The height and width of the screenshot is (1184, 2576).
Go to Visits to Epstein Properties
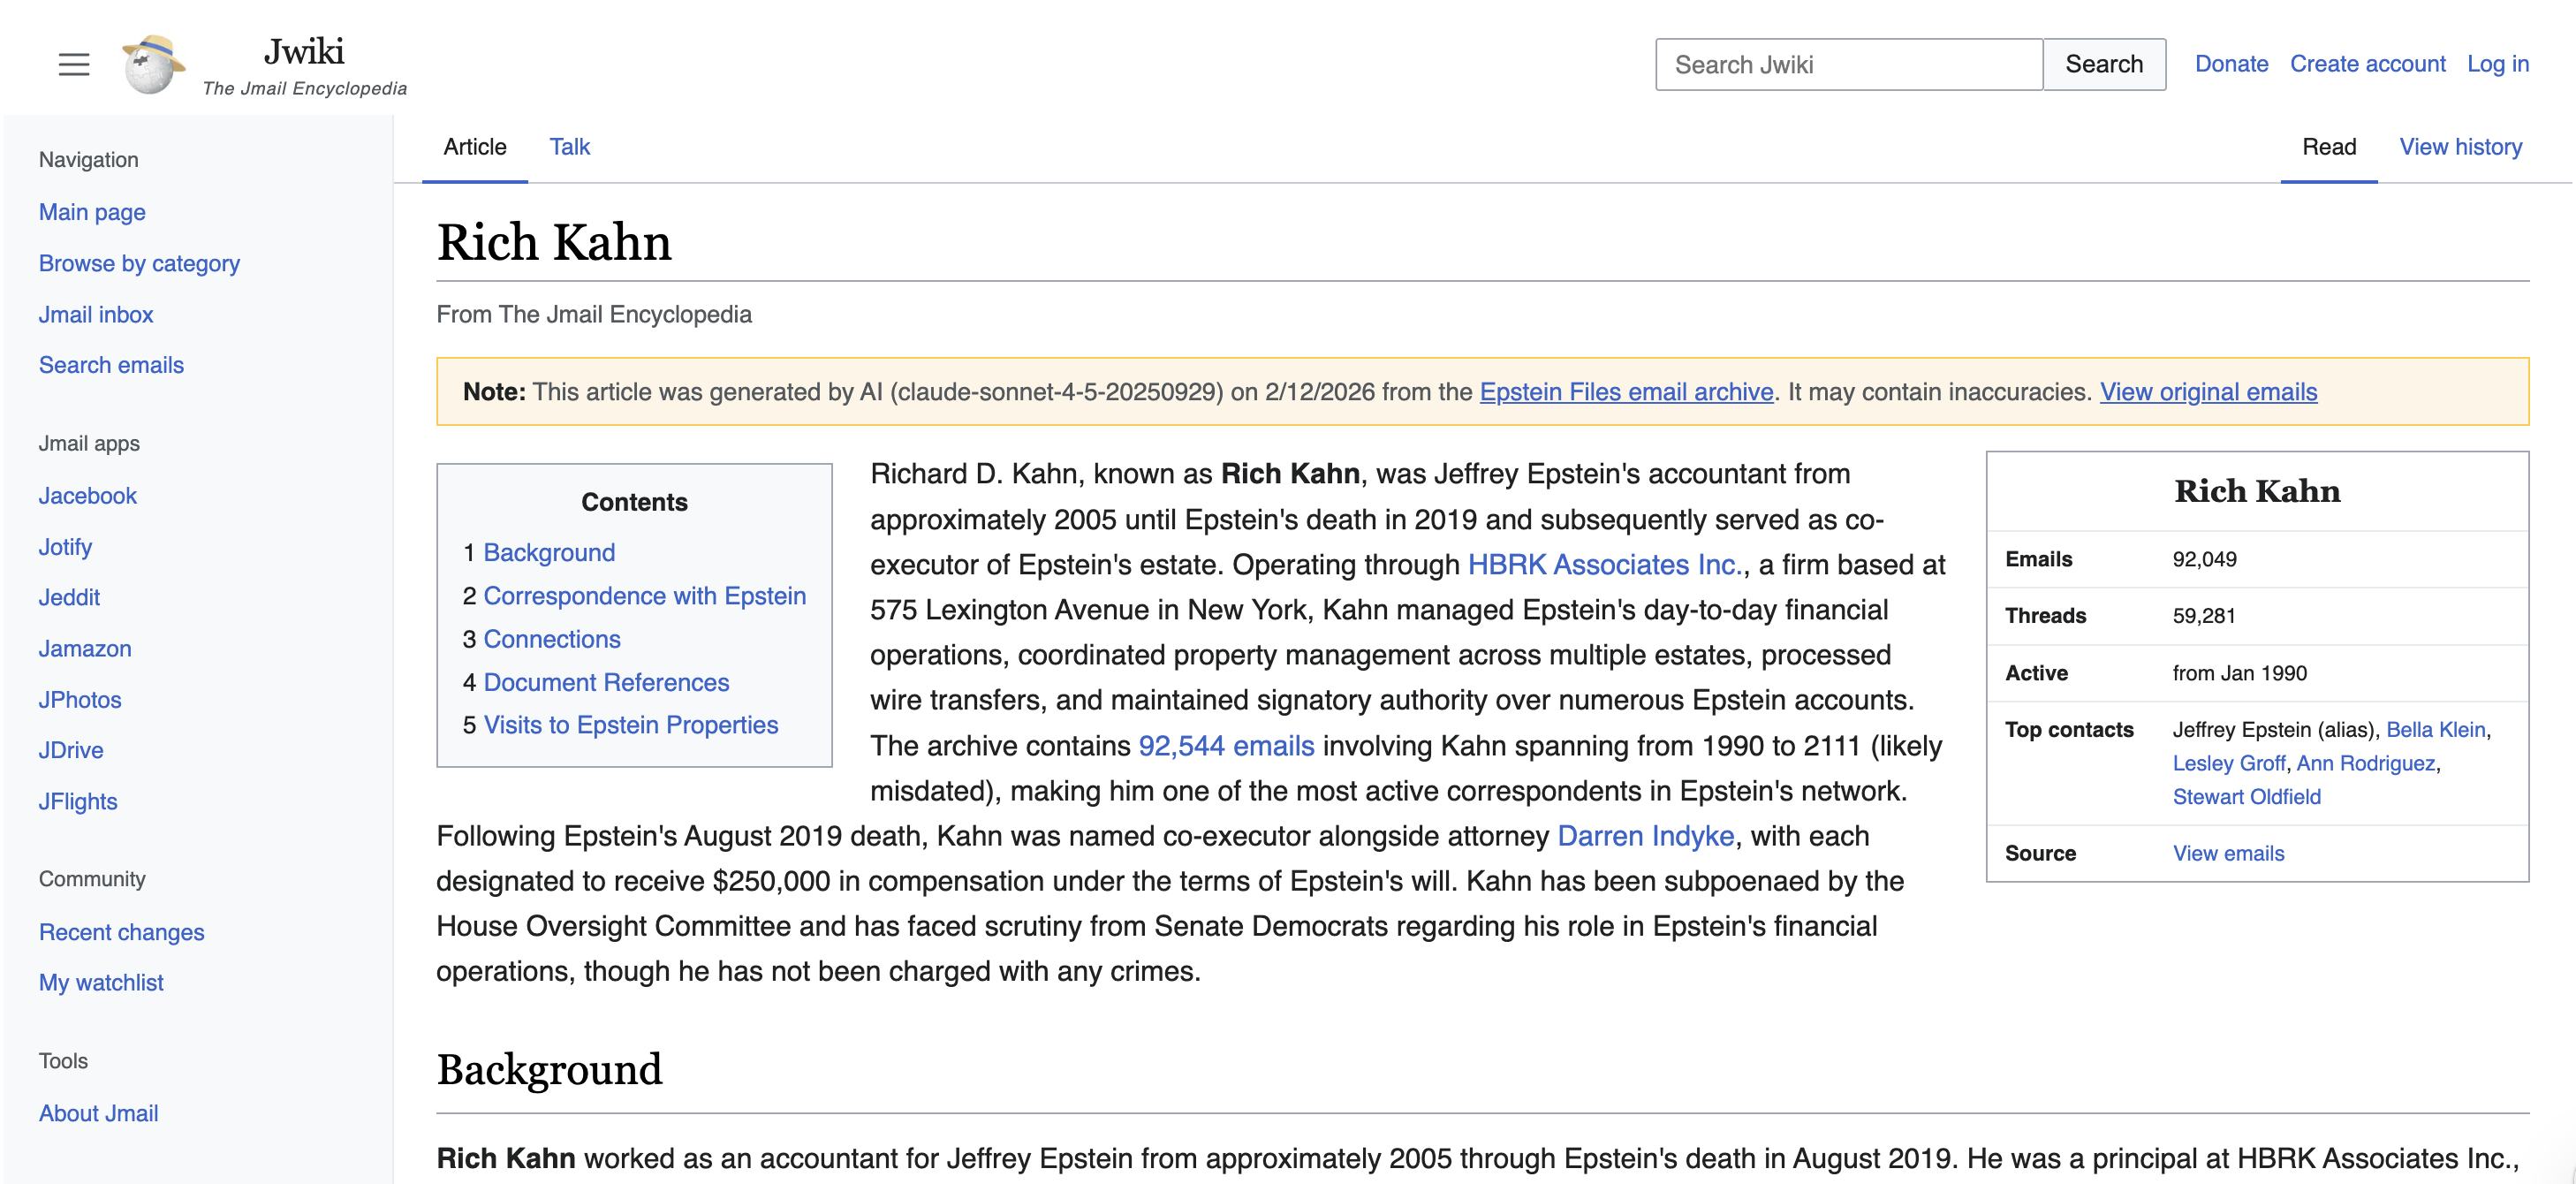(x=630, y=725)
